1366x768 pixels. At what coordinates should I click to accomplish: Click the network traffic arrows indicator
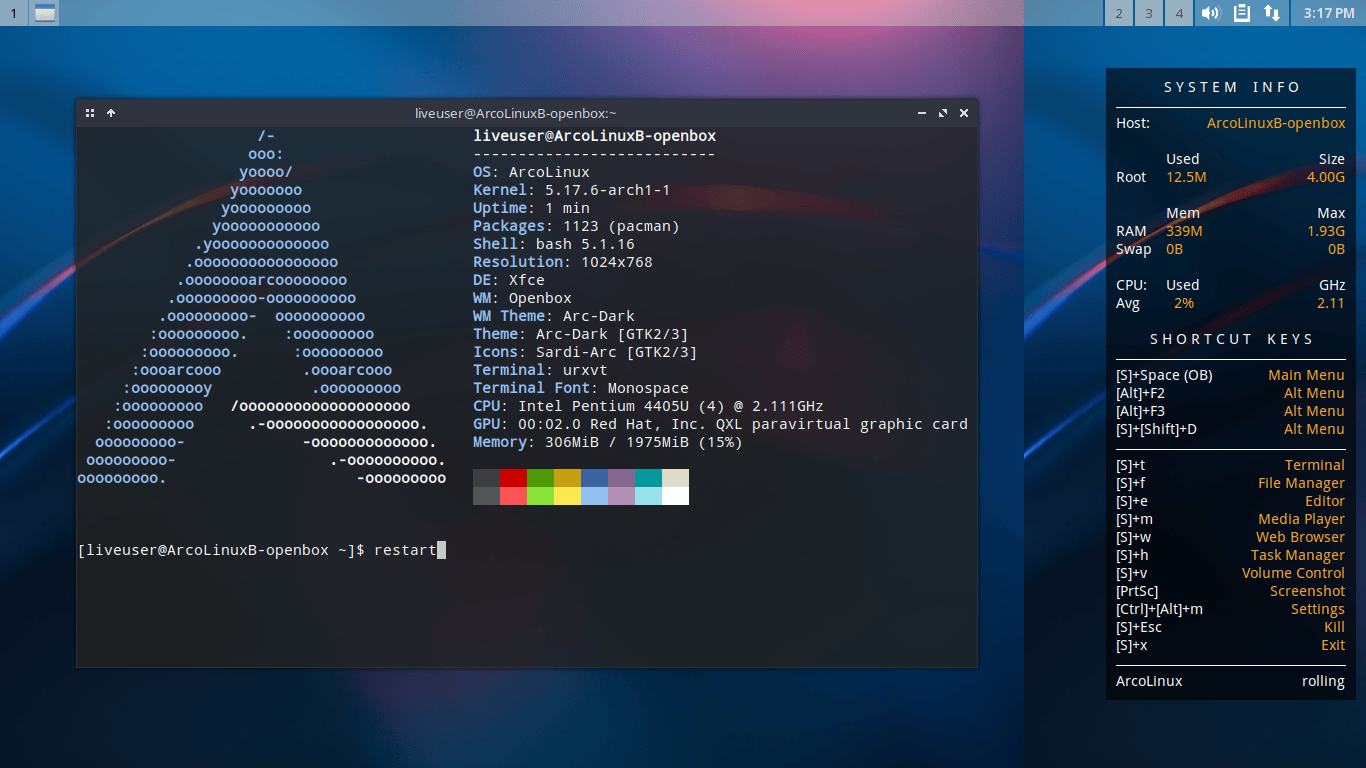[1272, 13]
